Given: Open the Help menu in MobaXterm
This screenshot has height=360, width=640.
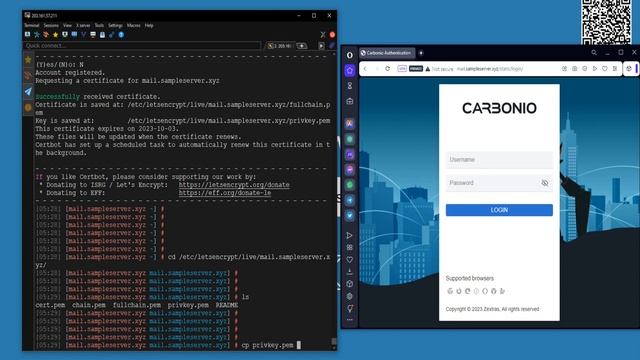Looking at the screenshot, I should 149,25.
